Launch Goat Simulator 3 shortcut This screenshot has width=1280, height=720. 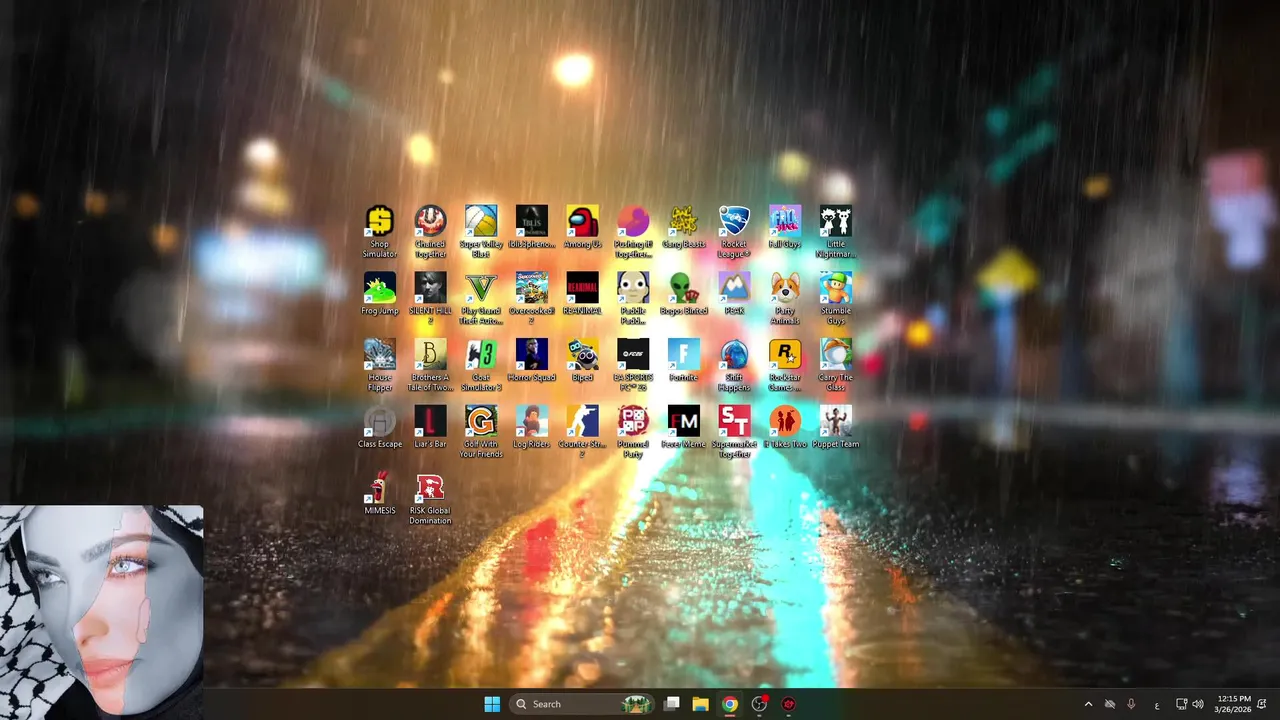pyautogui.click(x=481, y=354)
